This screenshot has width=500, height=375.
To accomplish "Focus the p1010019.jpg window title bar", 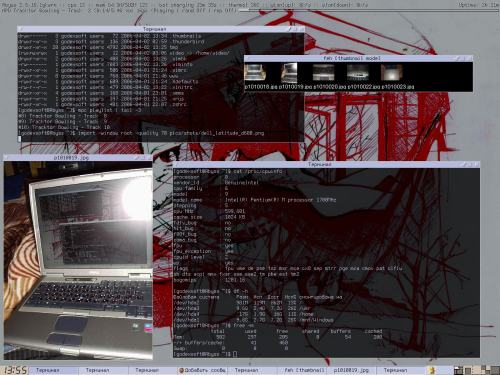I will [x=78, y=158].
